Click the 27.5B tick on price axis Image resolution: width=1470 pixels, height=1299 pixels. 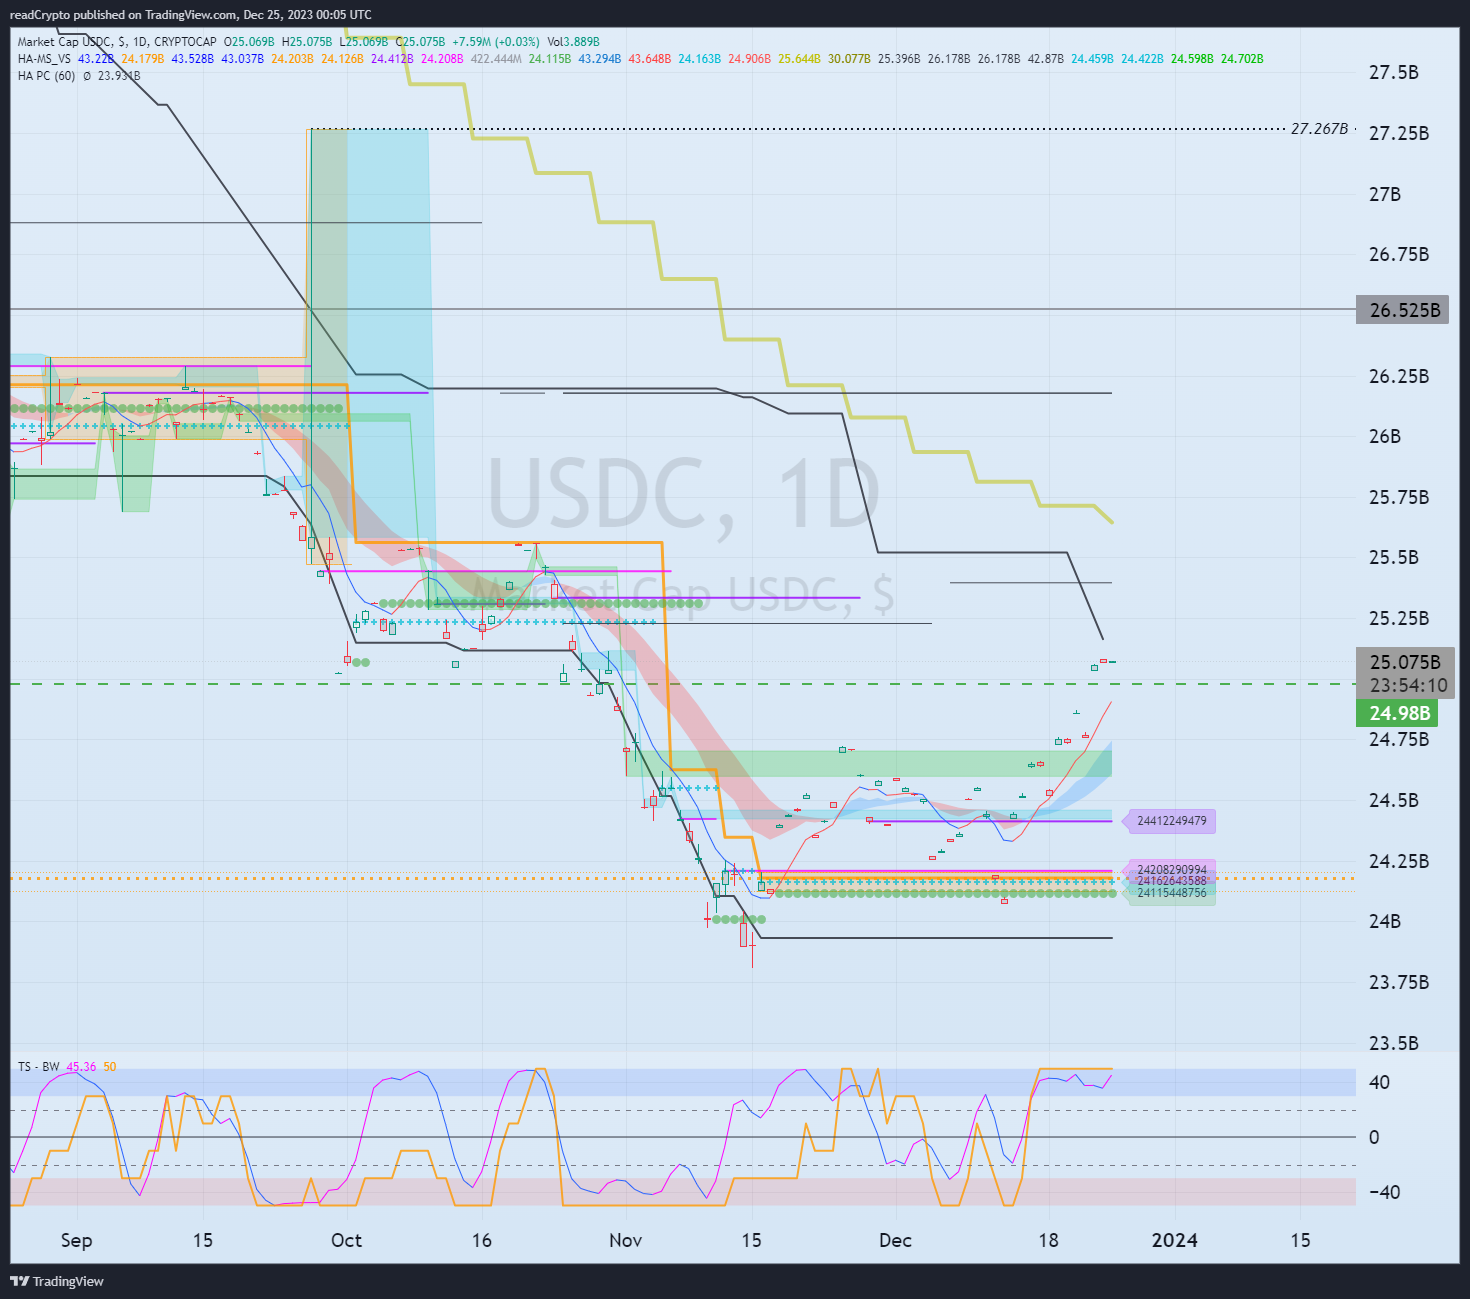click(1393, 72)
